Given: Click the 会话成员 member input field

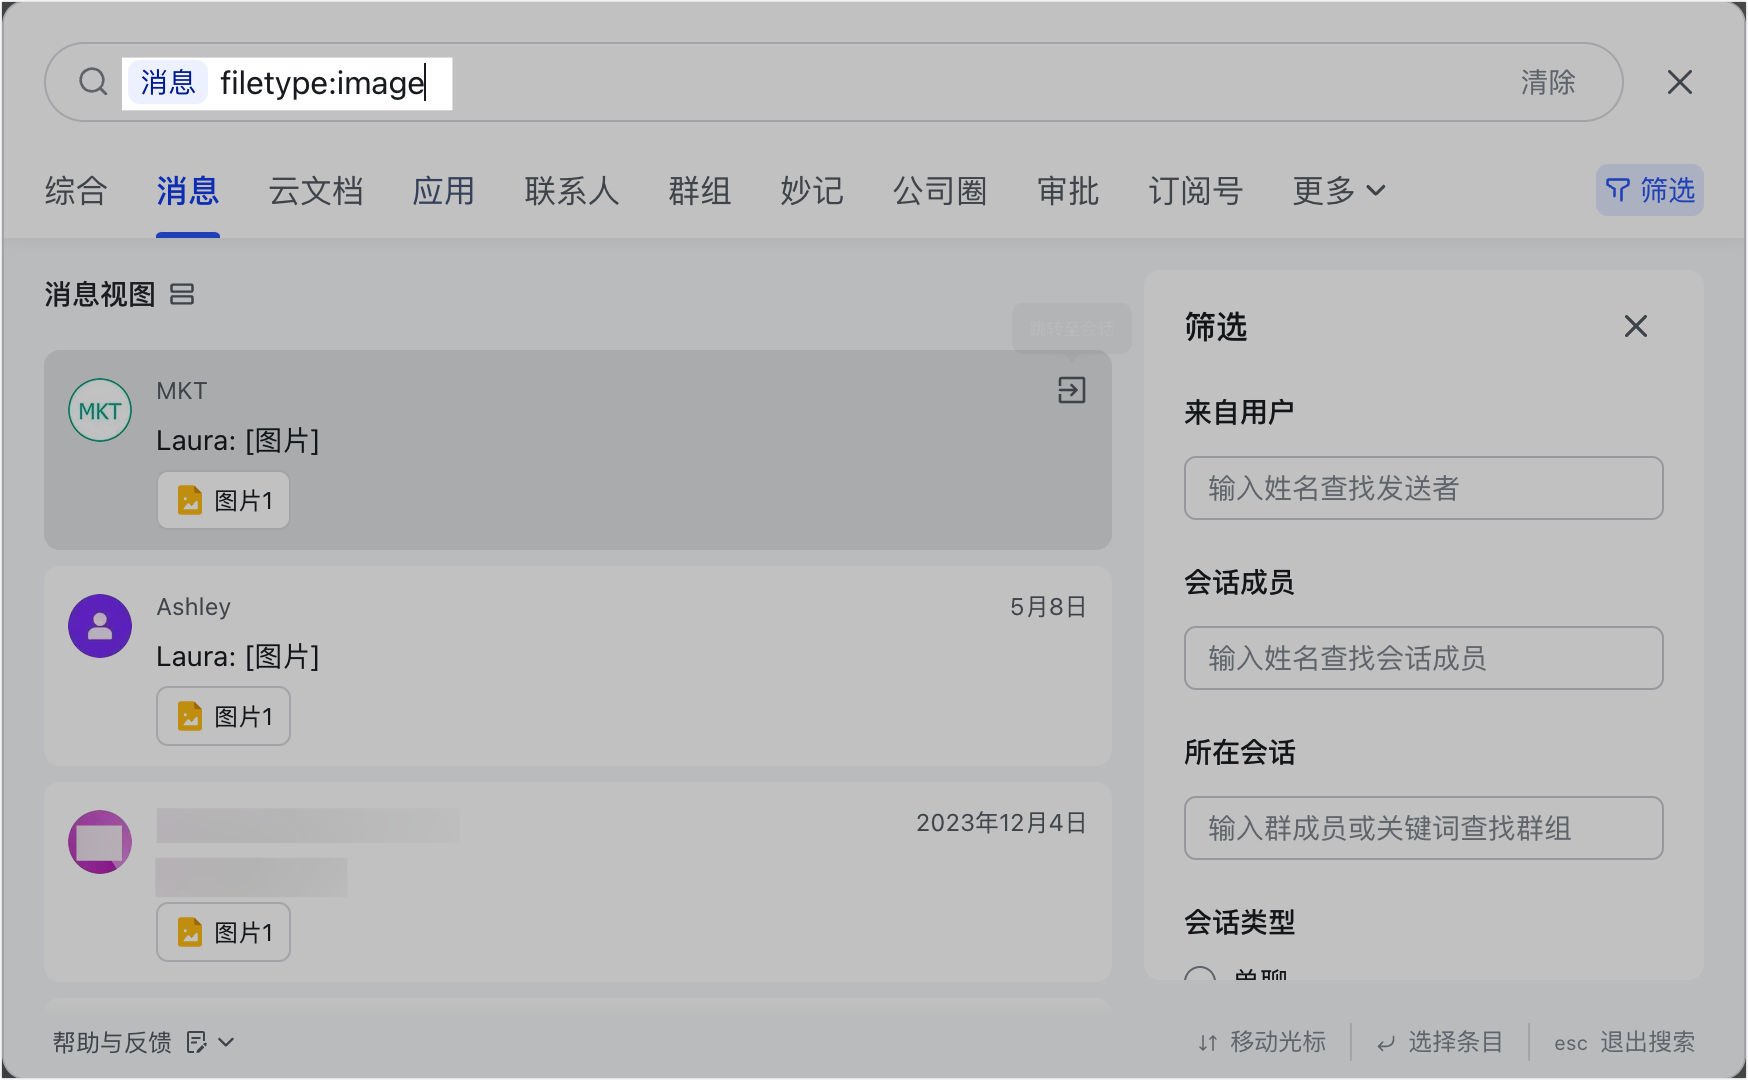Looking at the screenshot, I should [x=1423, y=658].
